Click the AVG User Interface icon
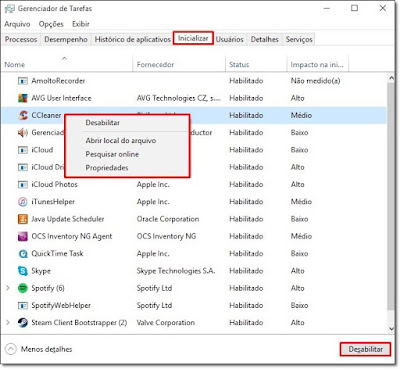Screen dimensions: 400x369 tap(23, 98)
